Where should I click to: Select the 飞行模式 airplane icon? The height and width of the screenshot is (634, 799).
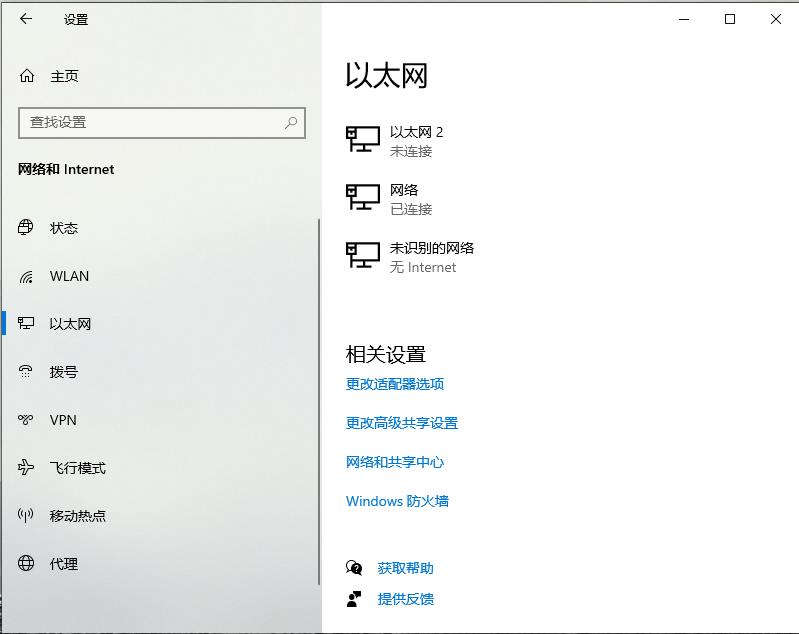[x=25, y=467]
